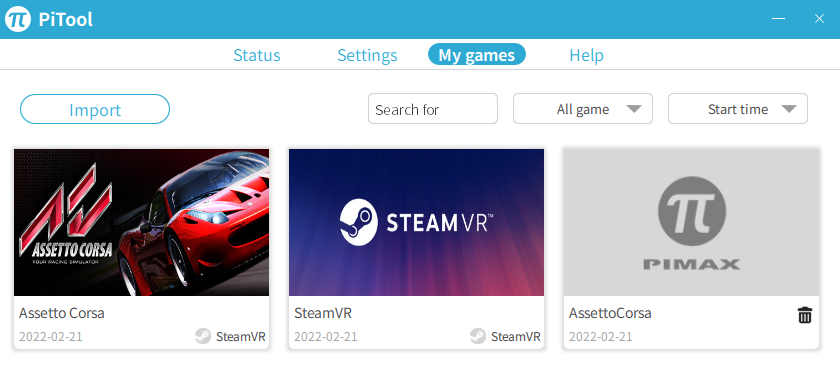This screenshot has width=840, height=365.
Task: Click SteamVR platform label on SteamVR card
Action: click(516, 337)
